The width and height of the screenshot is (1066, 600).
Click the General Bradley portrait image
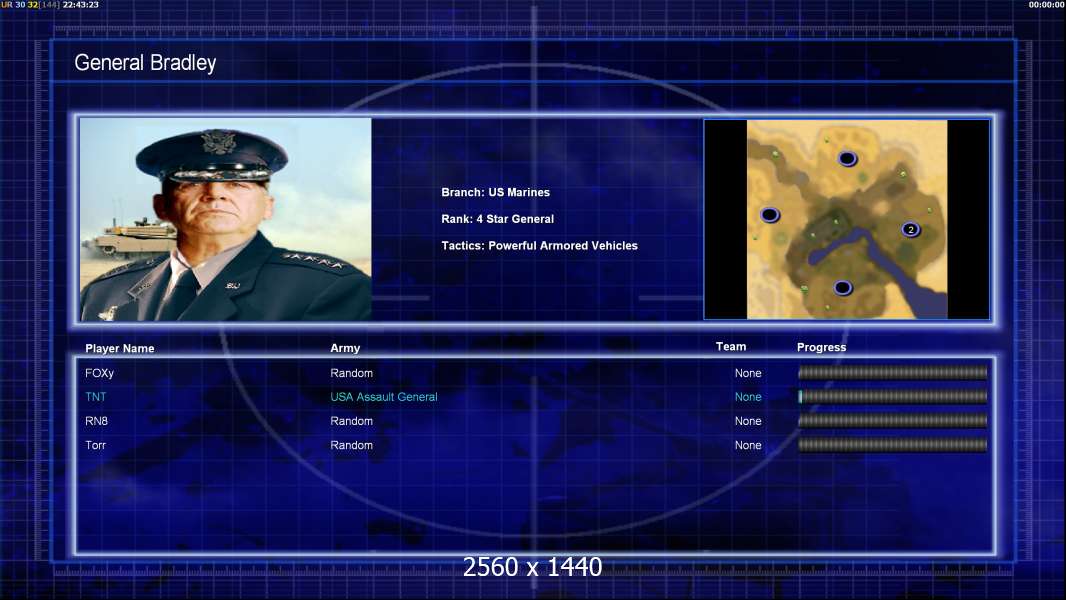(226, 219)
